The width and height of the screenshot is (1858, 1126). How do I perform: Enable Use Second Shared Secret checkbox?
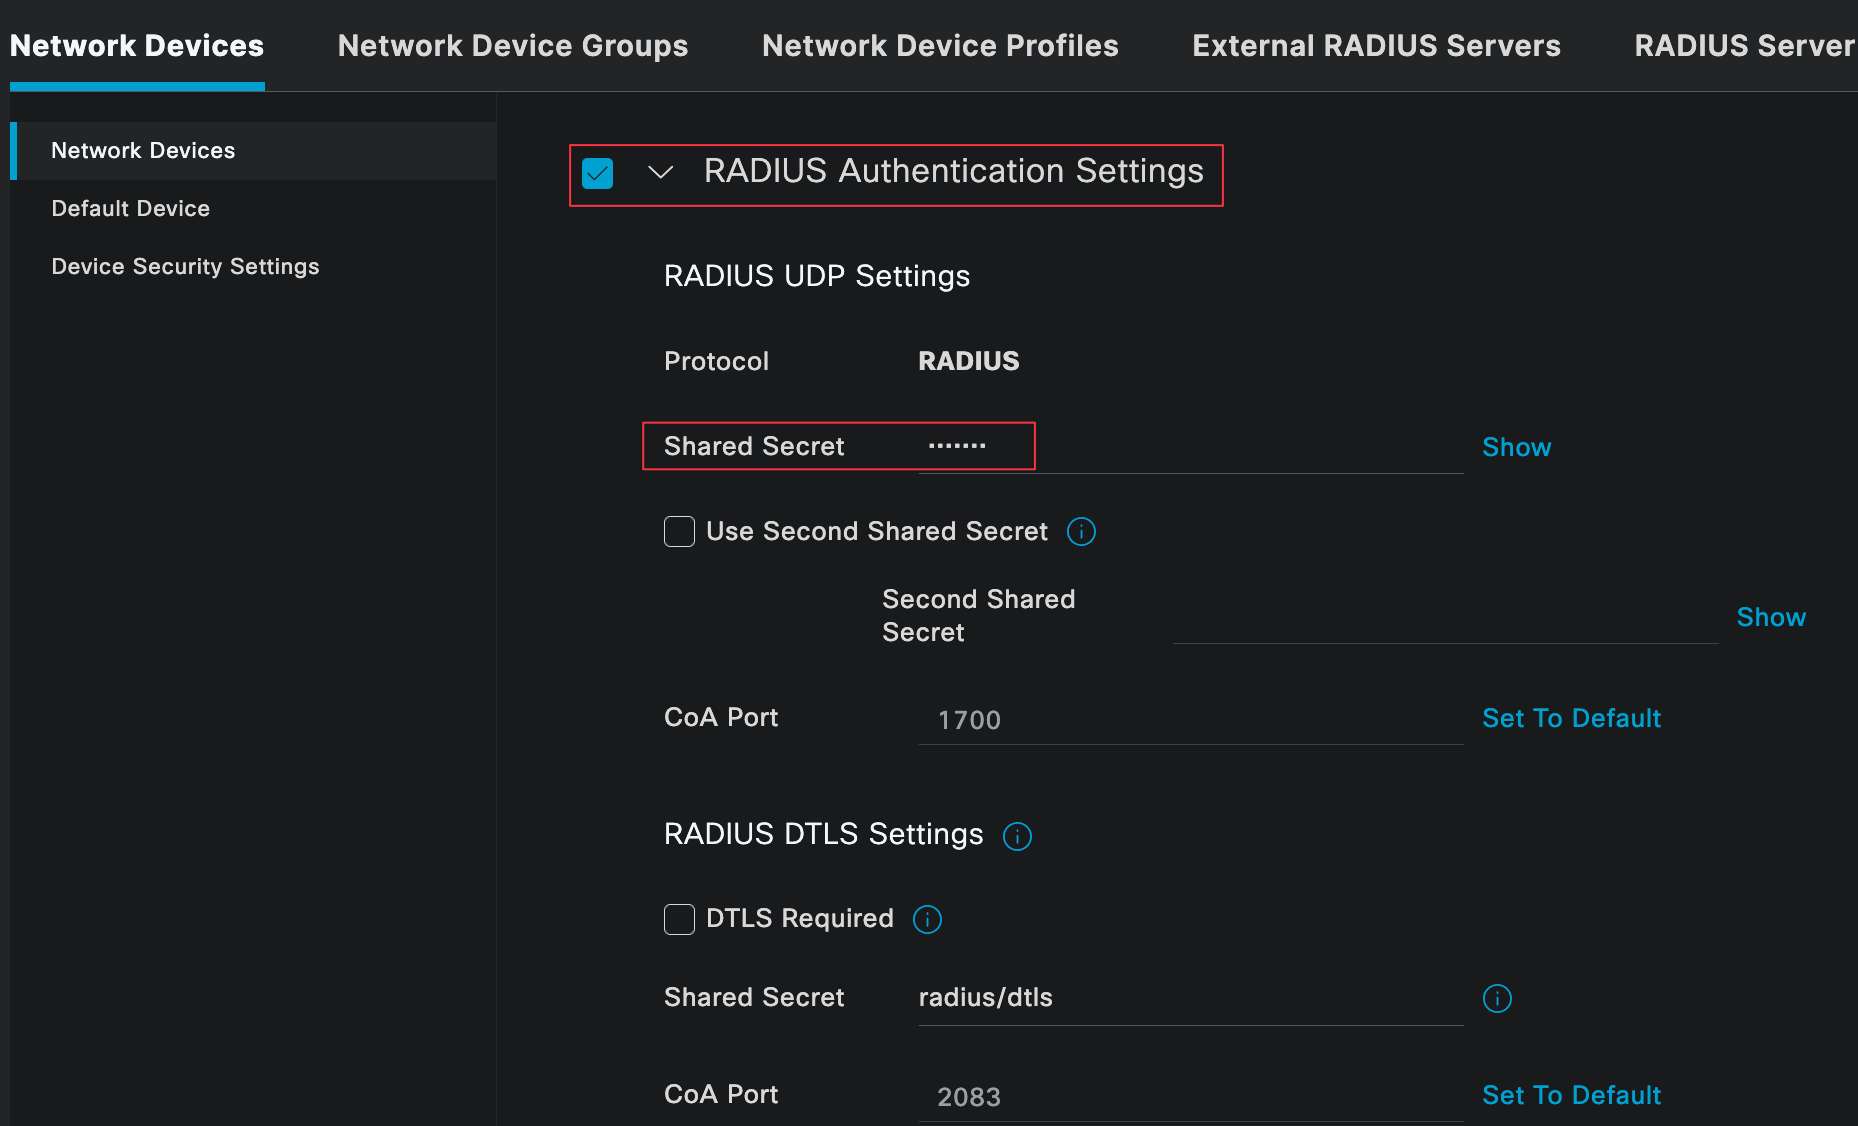(x=679, y=531)
